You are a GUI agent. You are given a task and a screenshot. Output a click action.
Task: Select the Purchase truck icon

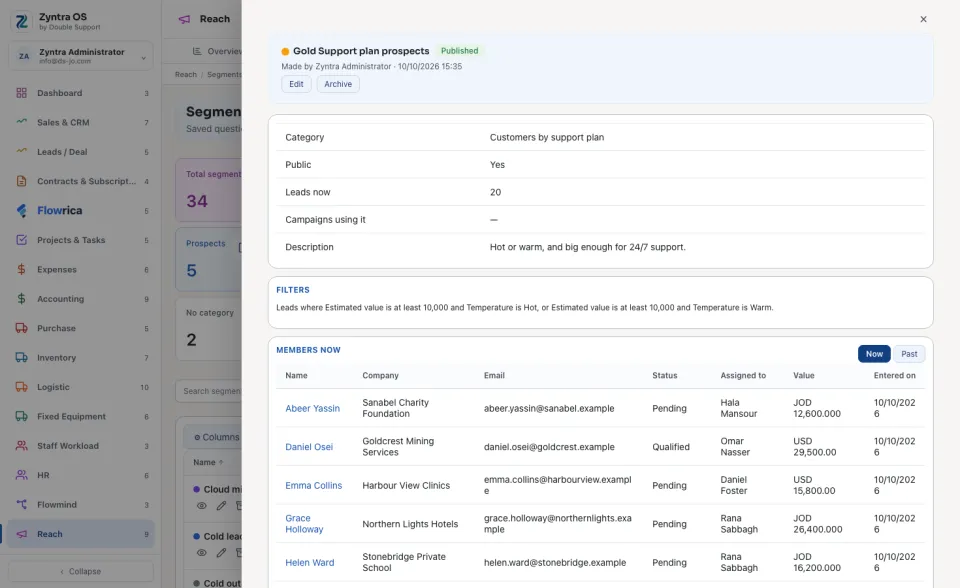[x=21, y=328]
